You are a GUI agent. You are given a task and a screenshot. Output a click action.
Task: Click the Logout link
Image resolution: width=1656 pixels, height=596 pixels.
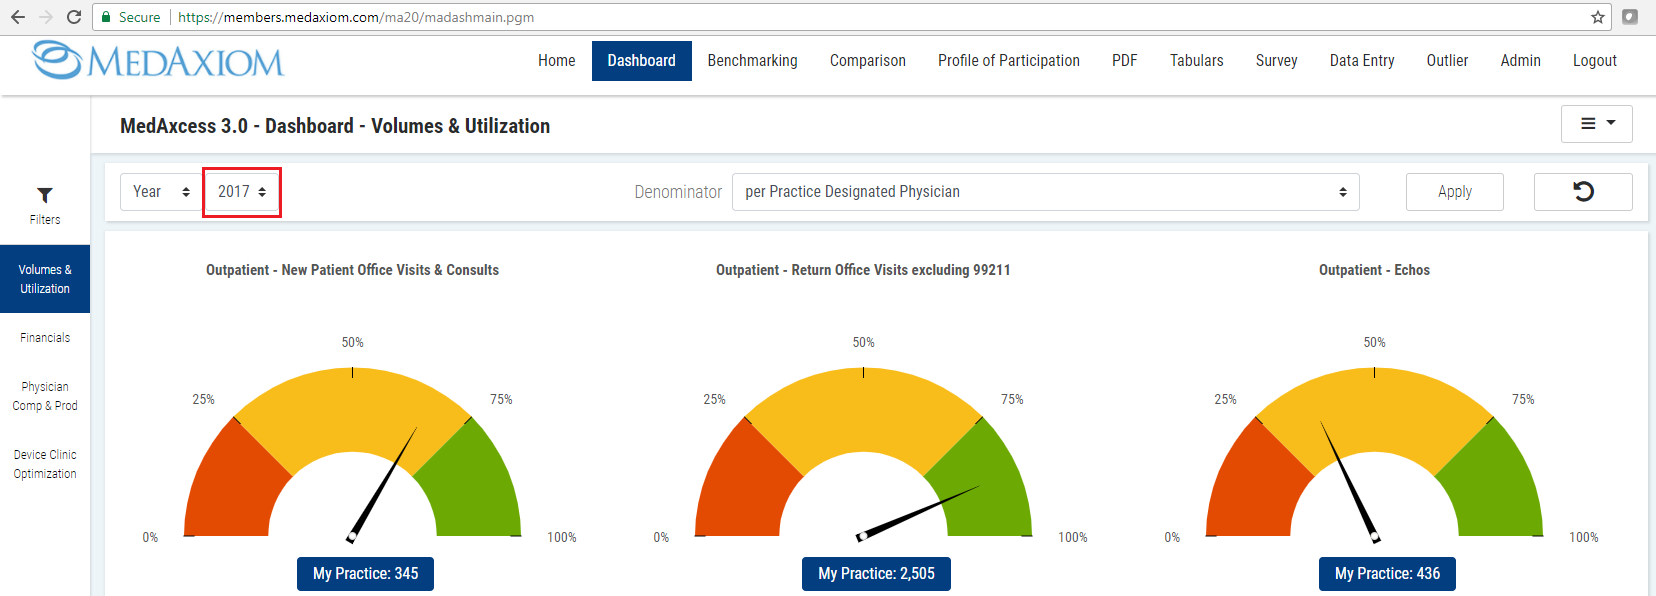pyautogui.click(x=1594, y=61)
